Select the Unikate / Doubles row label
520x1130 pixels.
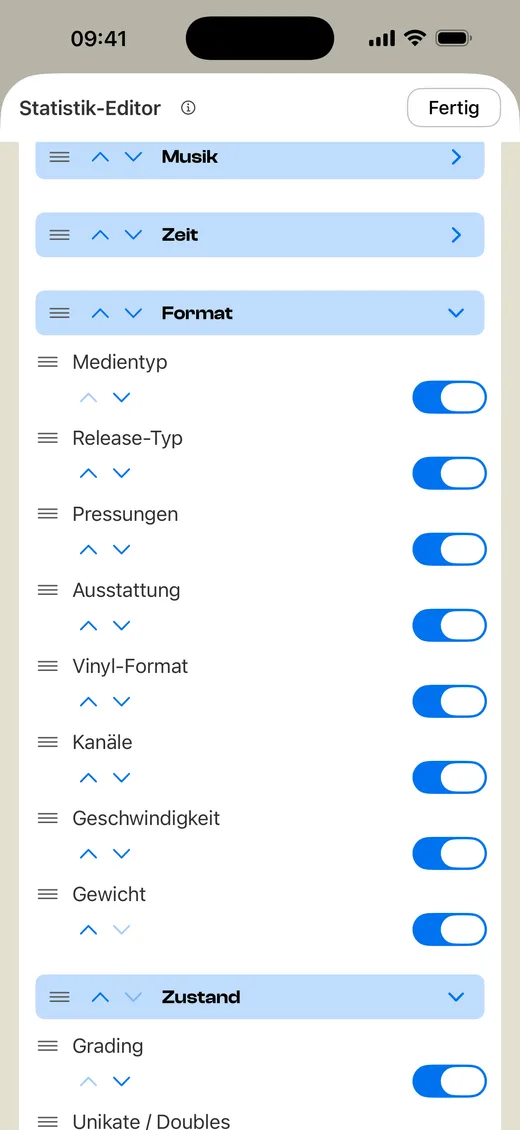pyautogui.click(x=151, y=1121)
